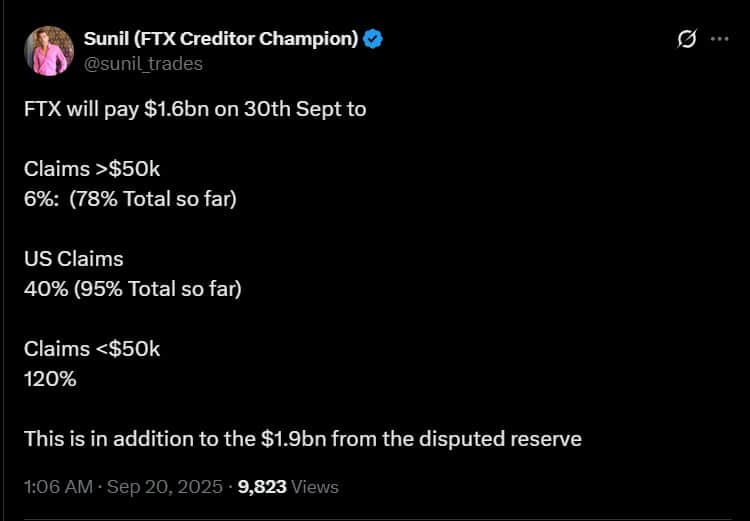
Task: Click the sentence about the disputed reserve
Action: 302,438
